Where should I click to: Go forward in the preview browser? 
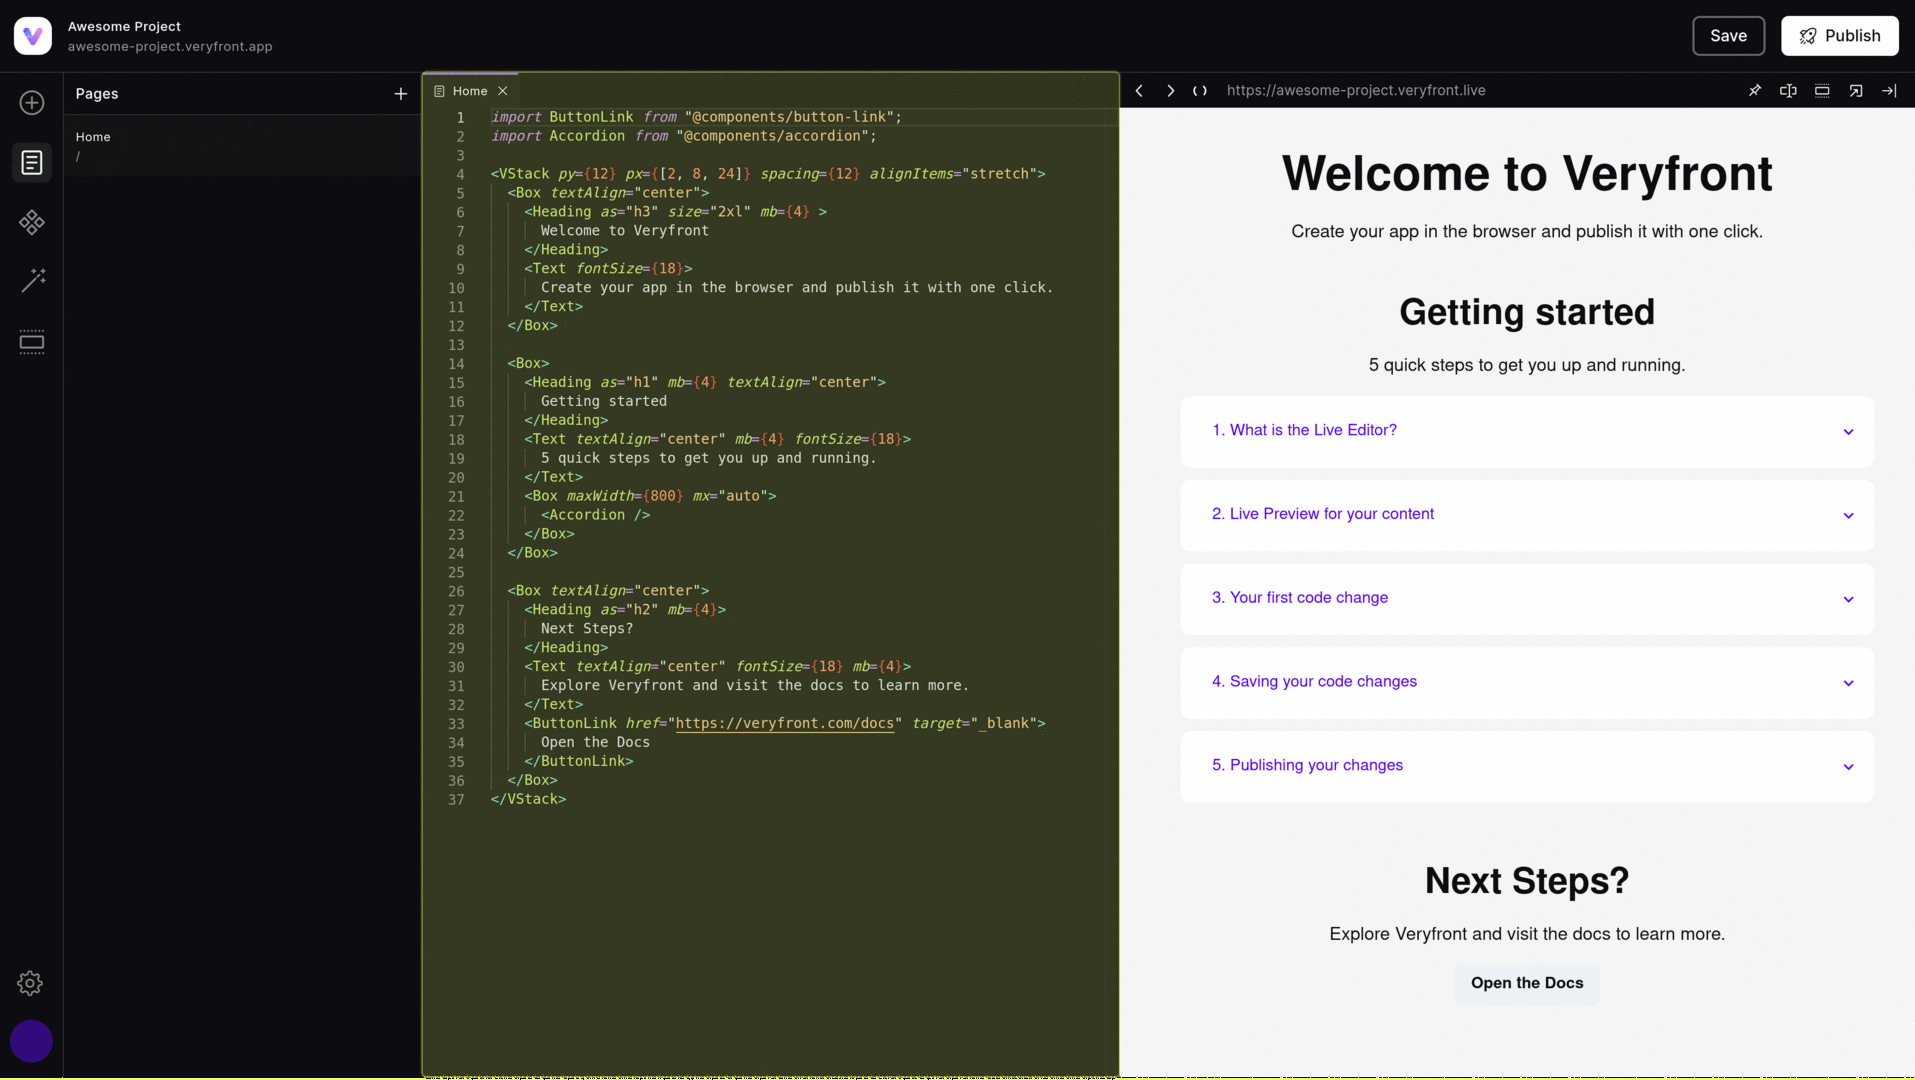tap(1170, 91)
